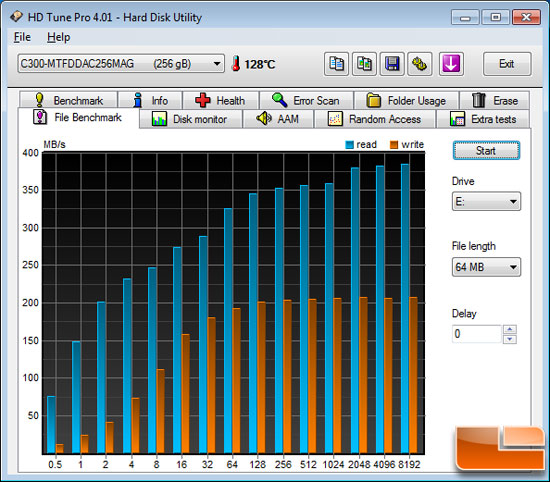The width and height of the screenshot is (550, 482).
Task: Open the Folder Usage tab
Action: 407,100
